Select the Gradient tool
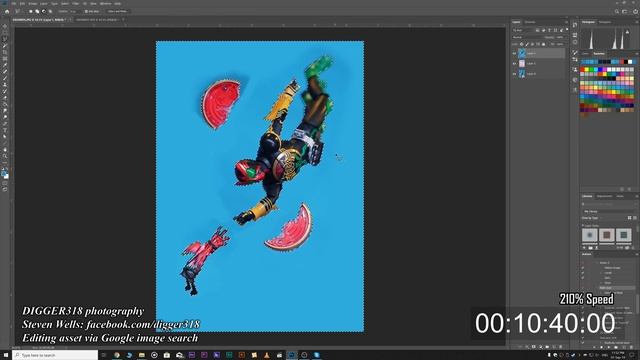 5,104
